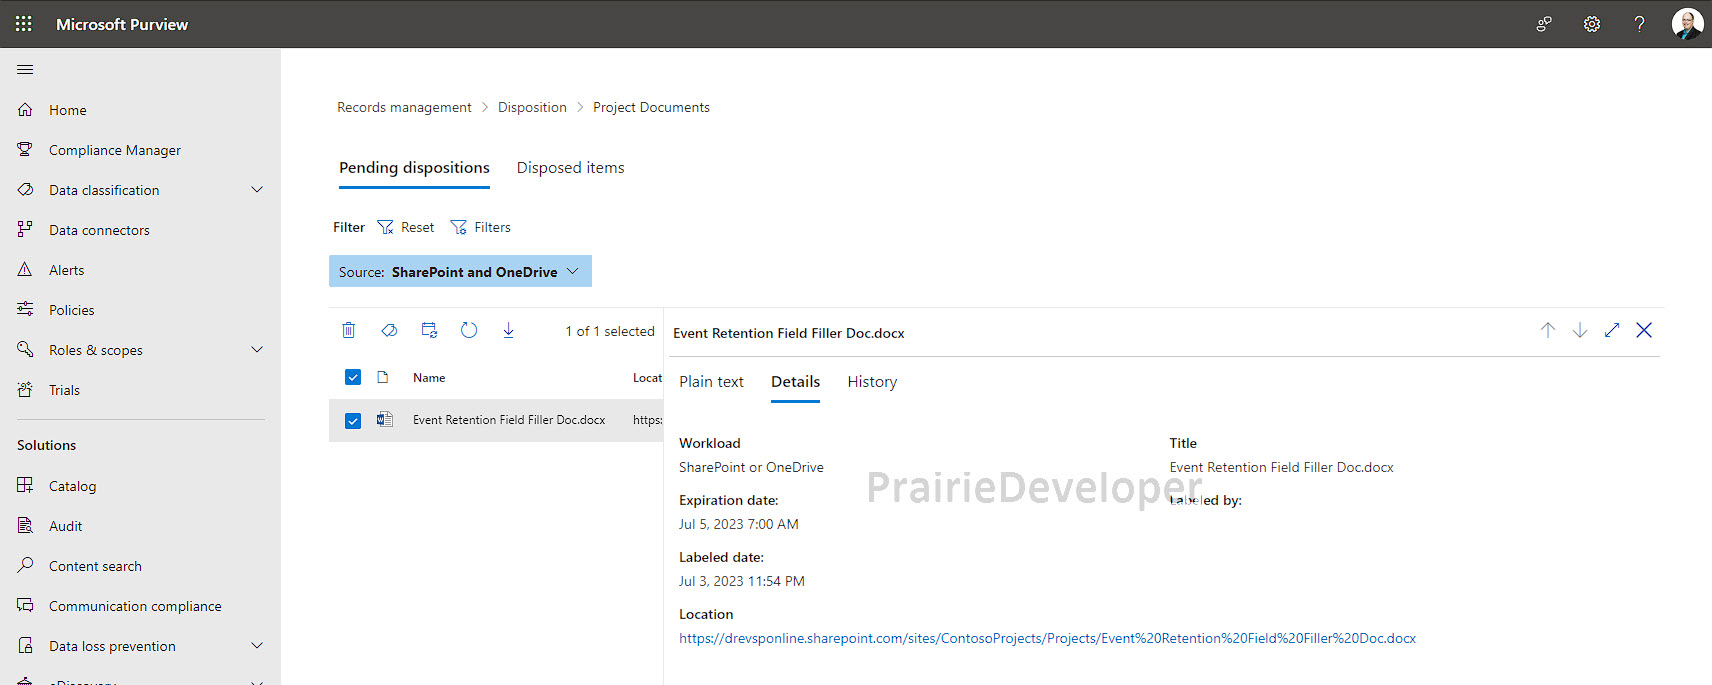Delete the selected item with the trash icon
The height and width of the screenshot is (685, 1712).
pos(349,330)
